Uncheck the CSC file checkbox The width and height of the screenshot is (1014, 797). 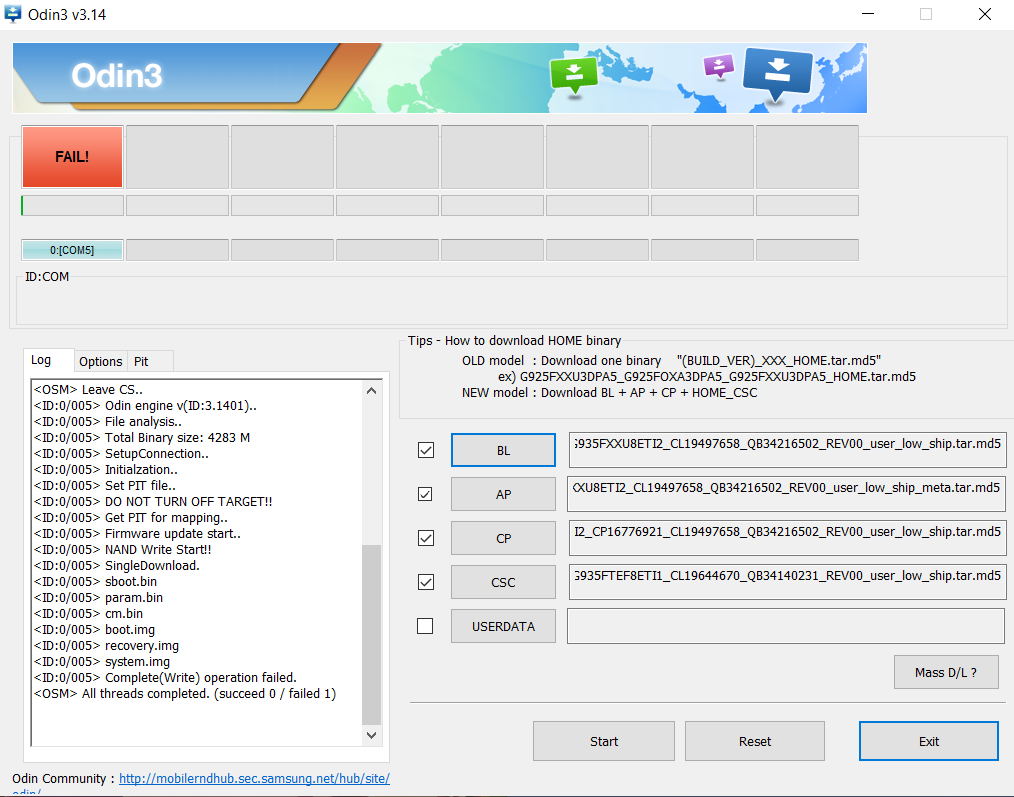[426, 582]
